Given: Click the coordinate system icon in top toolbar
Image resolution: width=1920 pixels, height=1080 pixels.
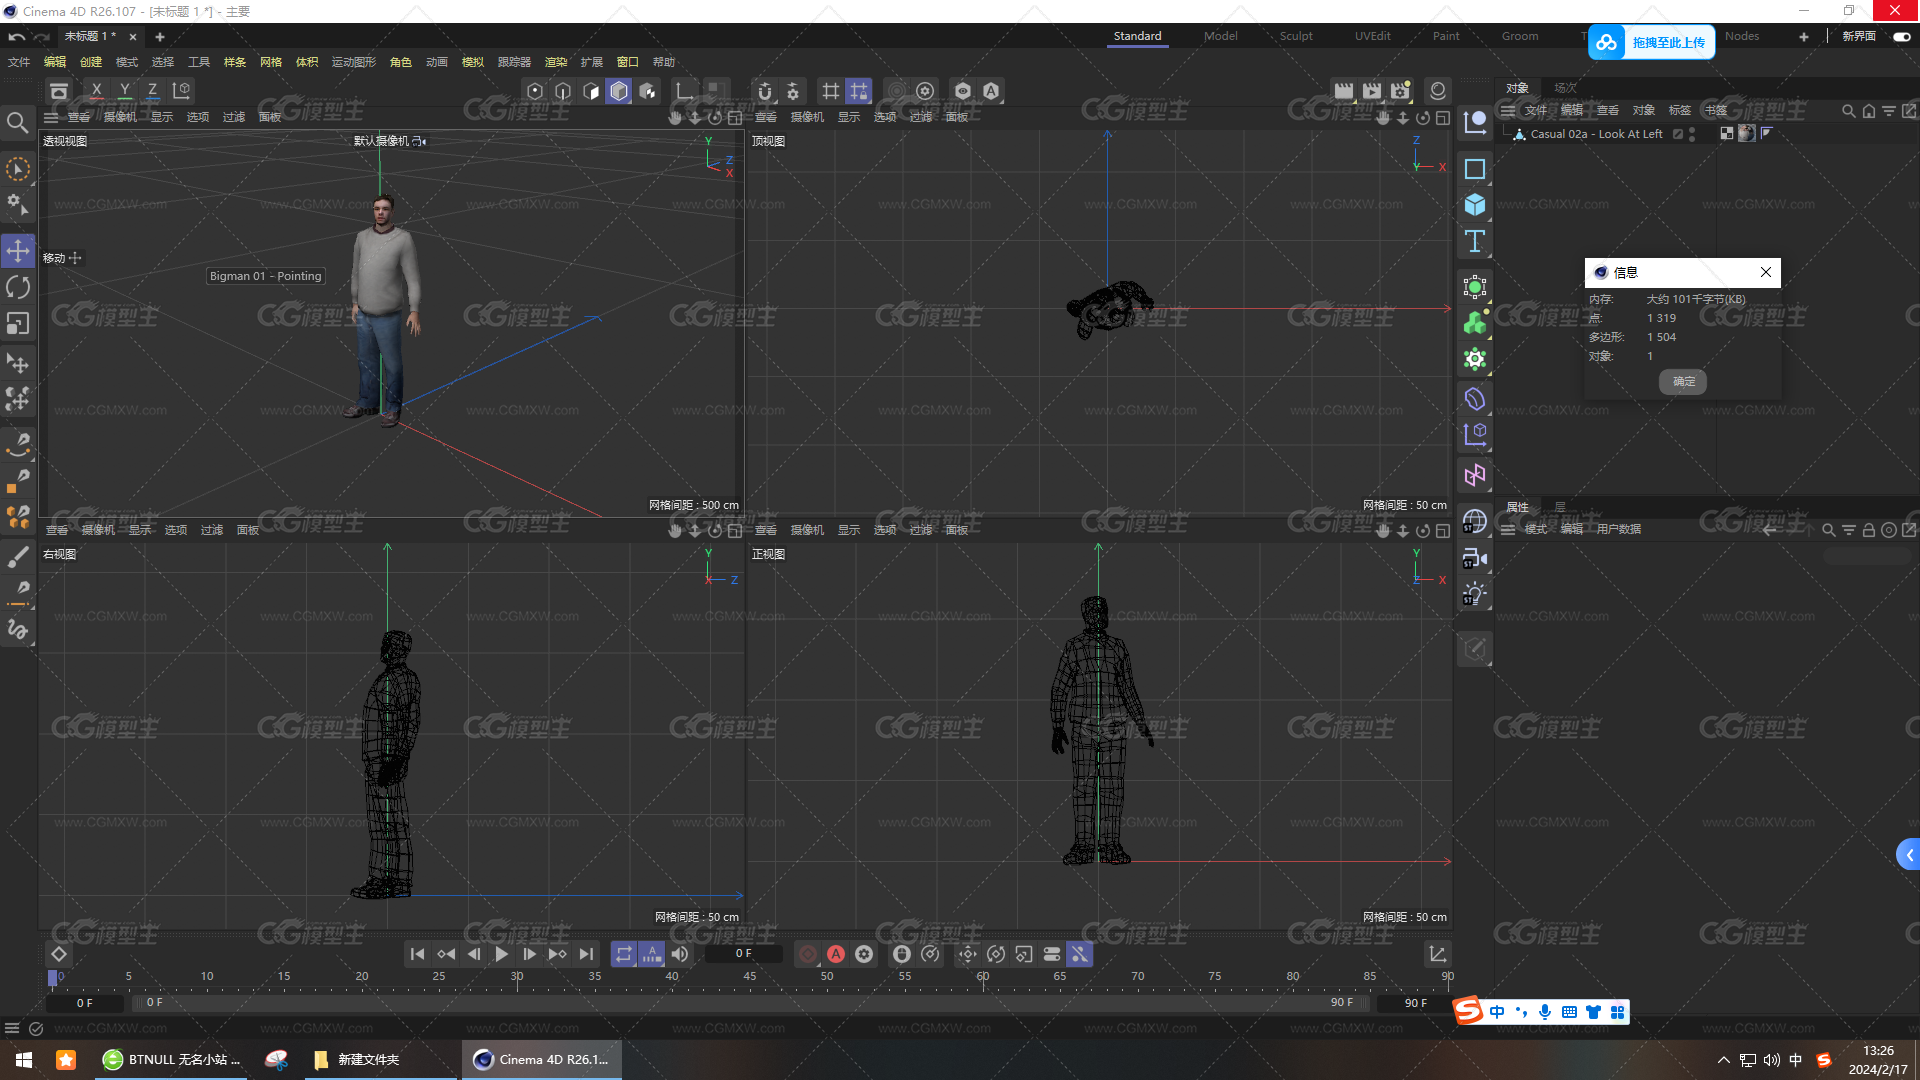Looking at the screenshot, I should coord(181,91).
